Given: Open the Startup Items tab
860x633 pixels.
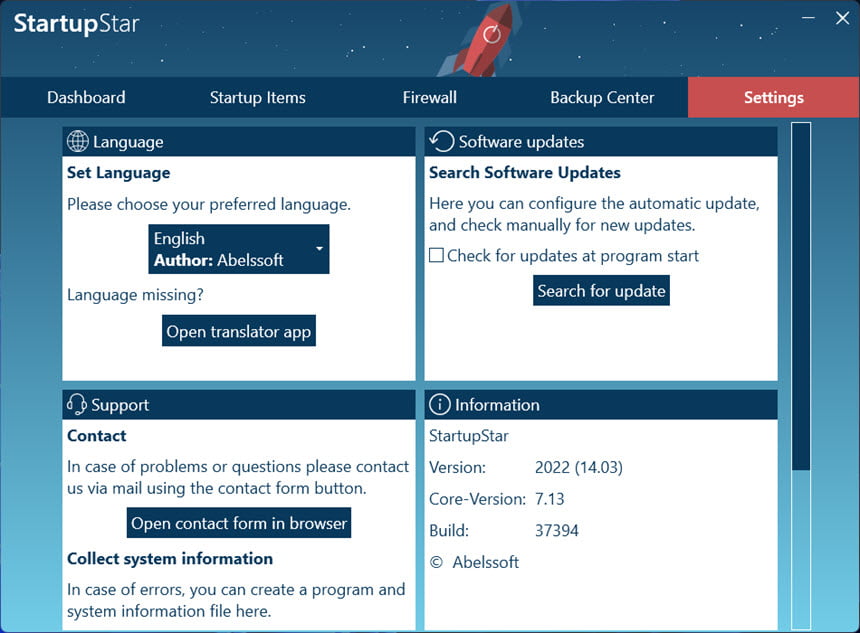Looking at the screenshot, I should tap(258, 98).
